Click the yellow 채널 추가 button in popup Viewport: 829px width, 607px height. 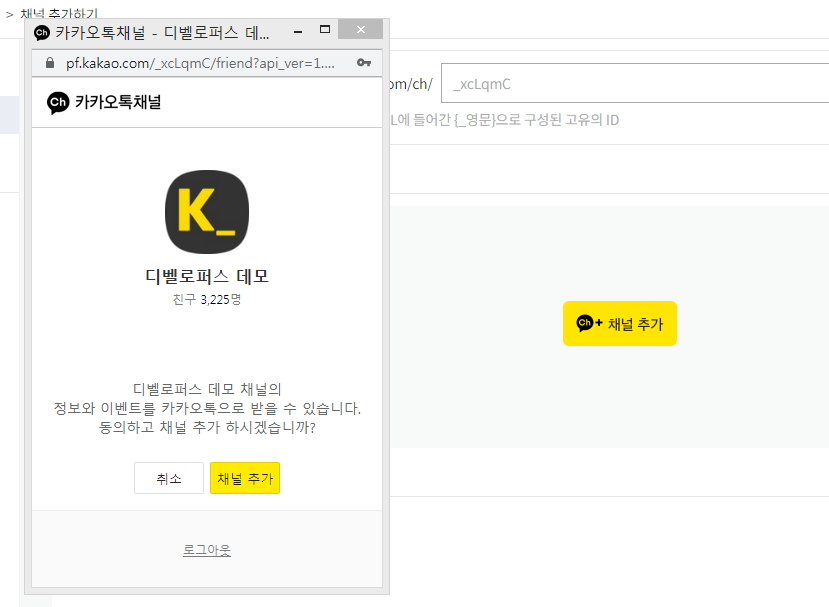point(245,478)
